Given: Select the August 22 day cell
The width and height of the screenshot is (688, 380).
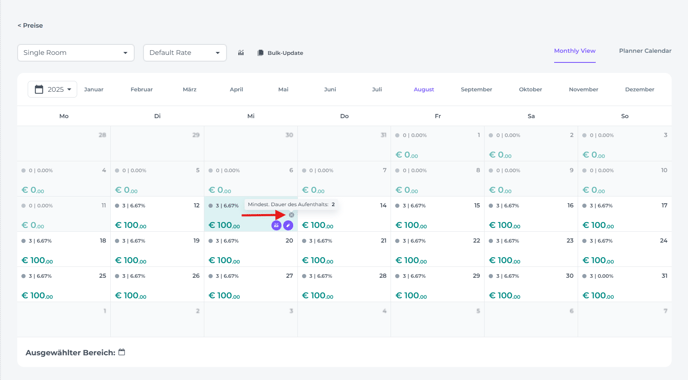Looking at the screenshot, I should (437, 250).
